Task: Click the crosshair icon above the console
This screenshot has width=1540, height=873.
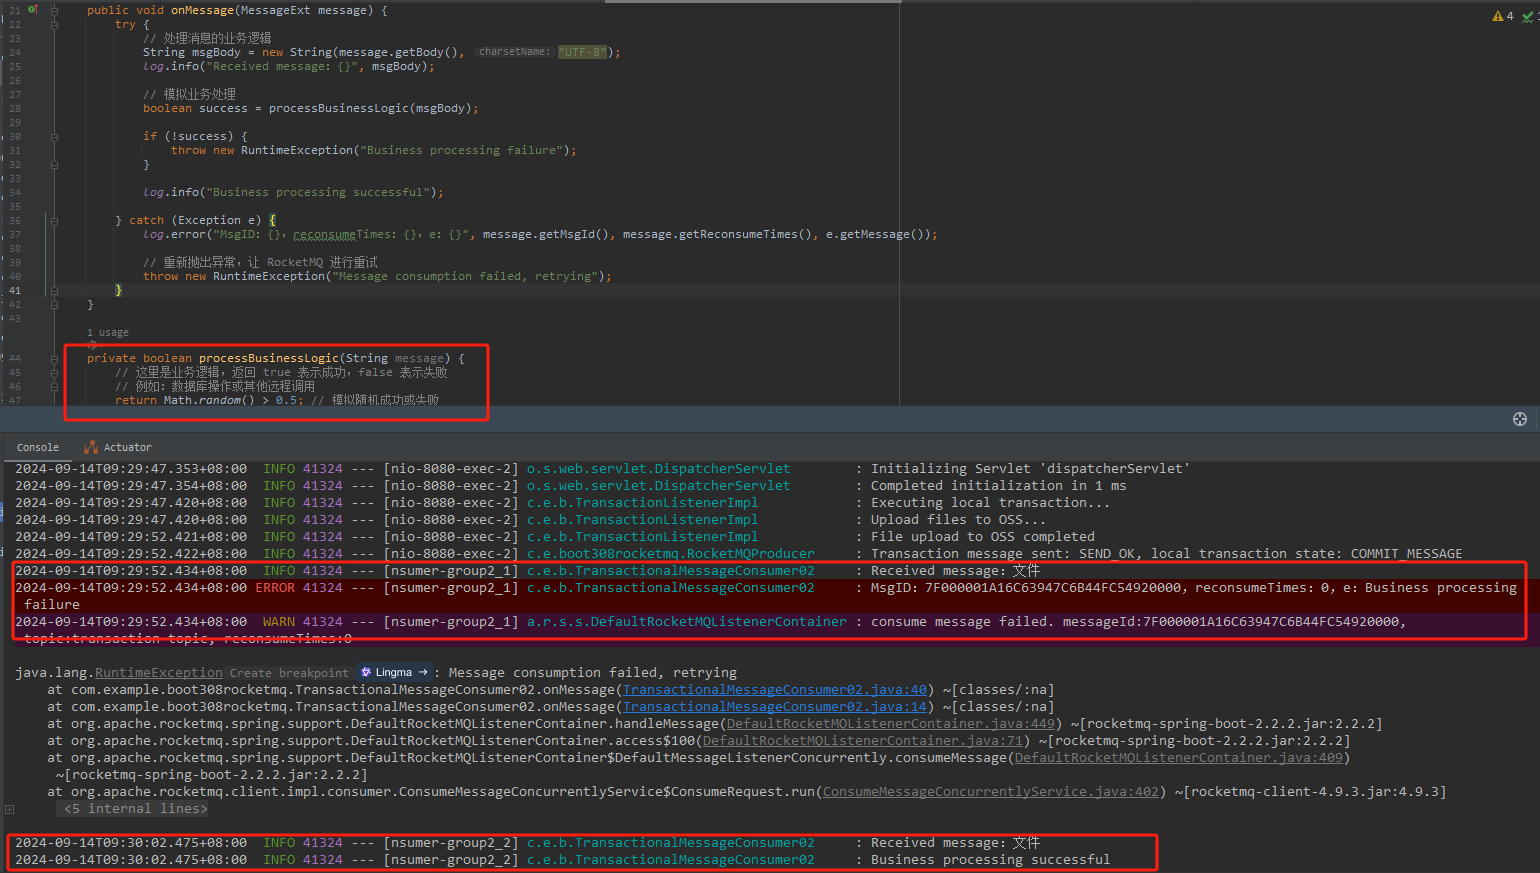Action: coord(1520,419)
